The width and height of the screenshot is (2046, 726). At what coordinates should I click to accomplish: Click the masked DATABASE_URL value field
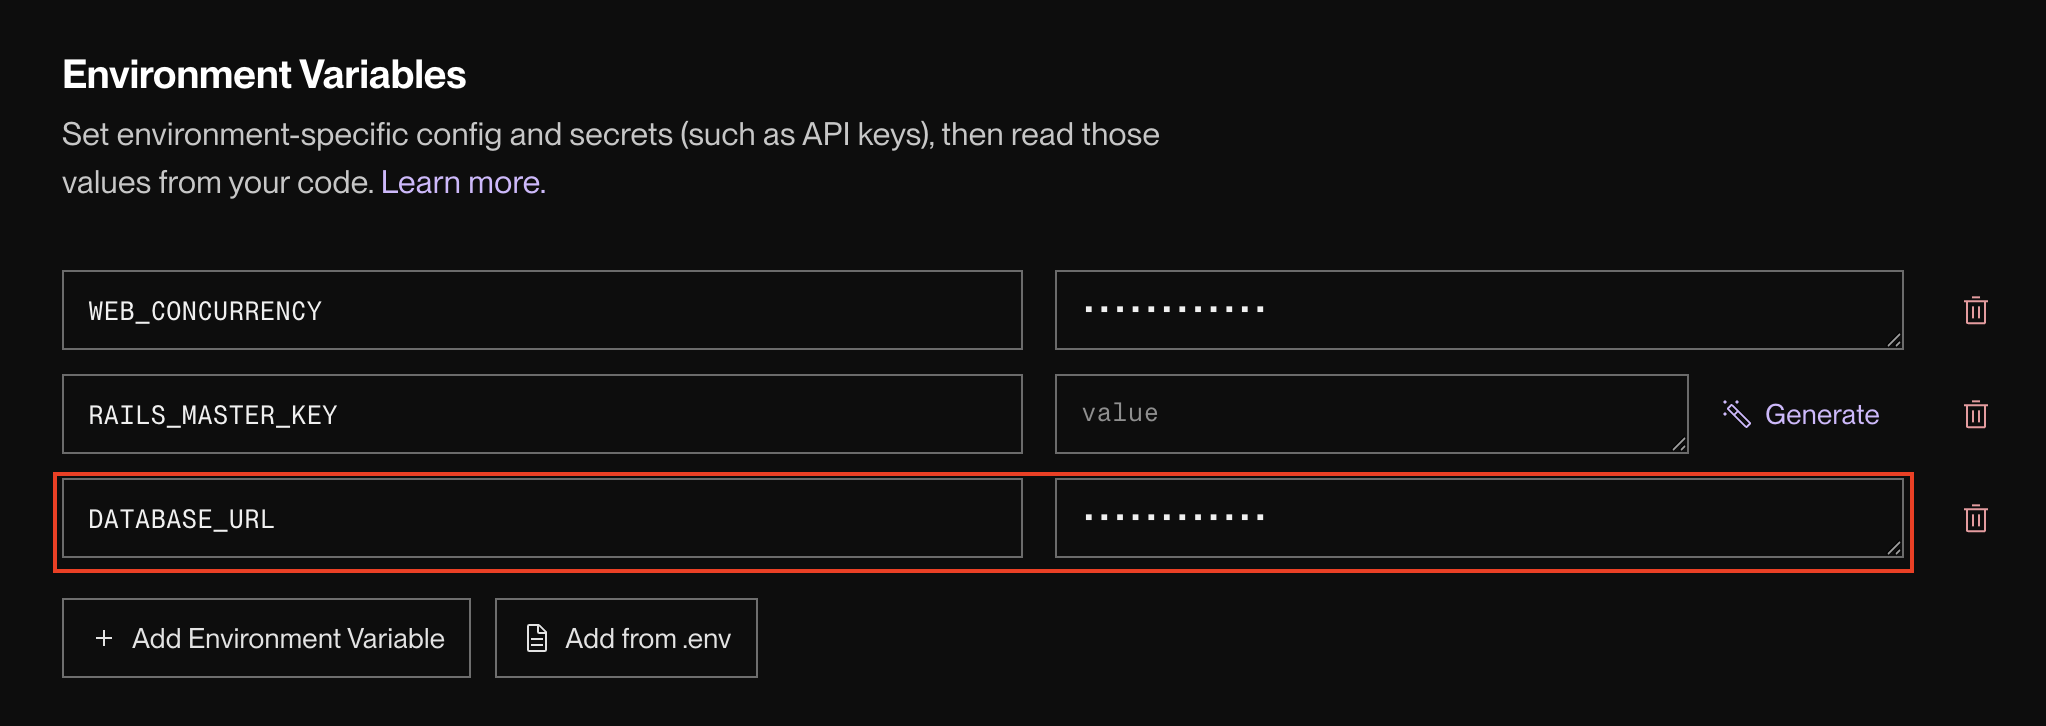(x=1478, y=519)
